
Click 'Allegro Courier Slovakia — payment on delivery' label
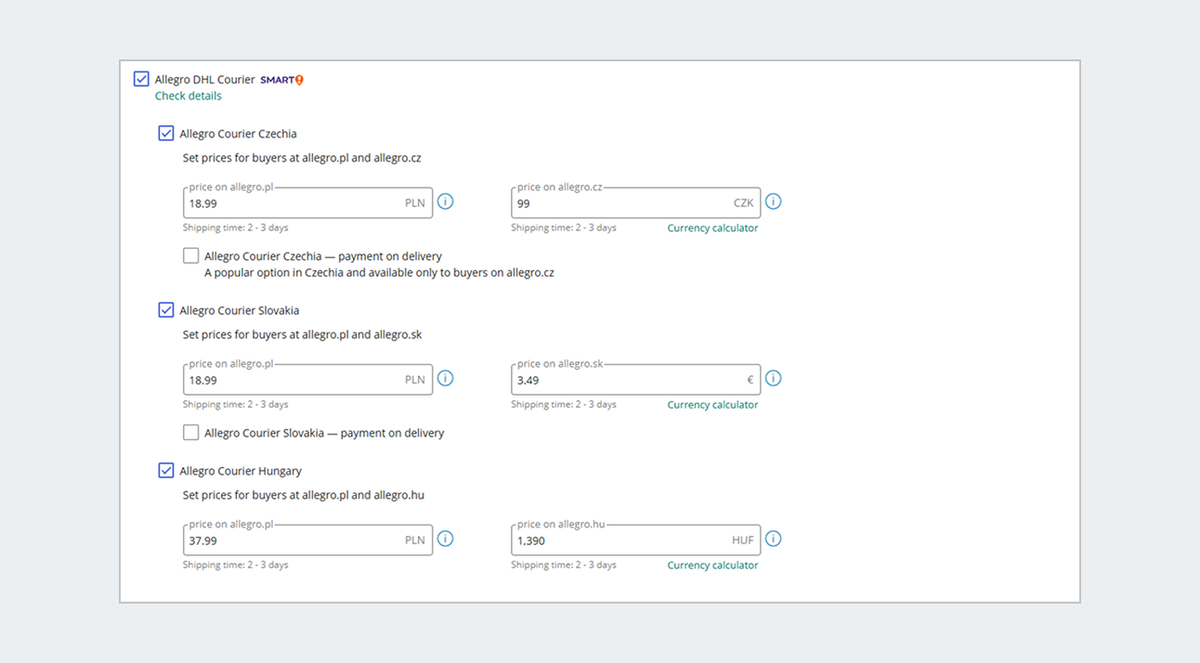pyautogui.click(x=324, y=433)
